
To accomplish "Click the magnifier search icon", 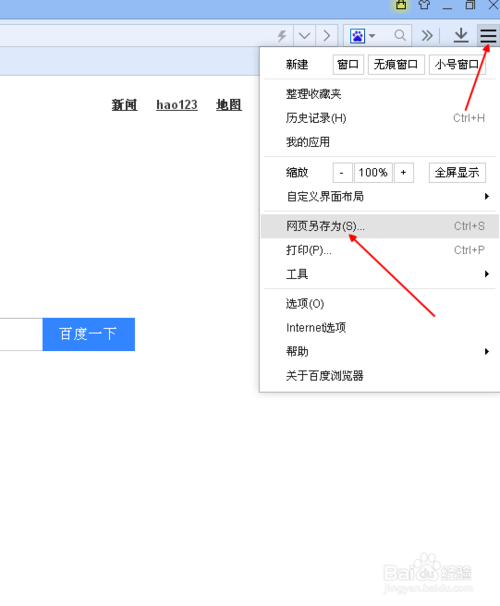I will tap(400, 36).
